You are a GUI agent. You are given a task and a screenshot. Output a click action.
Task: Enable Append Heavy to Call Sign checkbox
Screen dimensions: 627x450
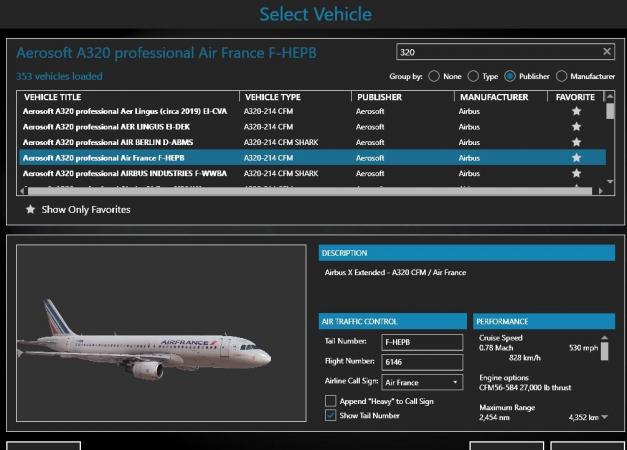coord(331,401)
